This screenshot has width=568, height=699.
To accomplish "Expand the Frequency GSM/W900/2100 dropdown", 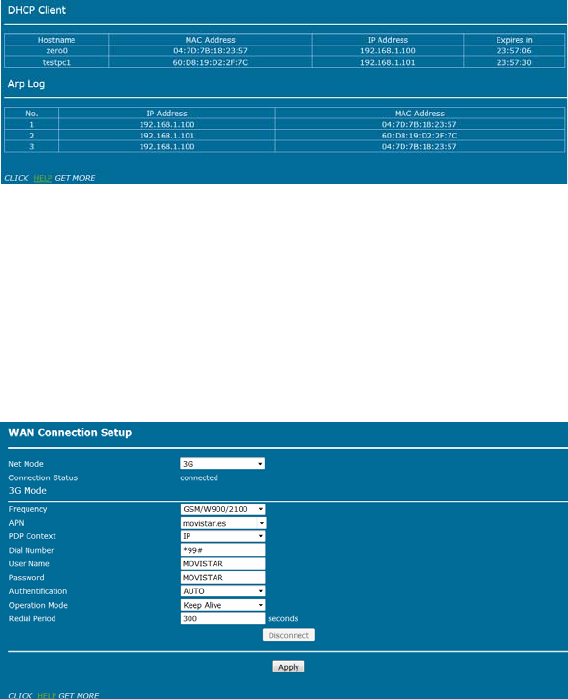I will (223, 509).
